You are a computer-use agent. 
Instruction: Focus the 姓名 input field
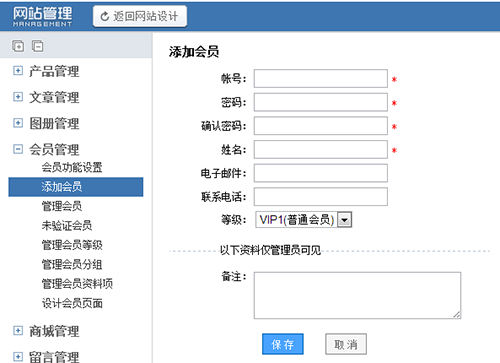(x=321, y=149)
